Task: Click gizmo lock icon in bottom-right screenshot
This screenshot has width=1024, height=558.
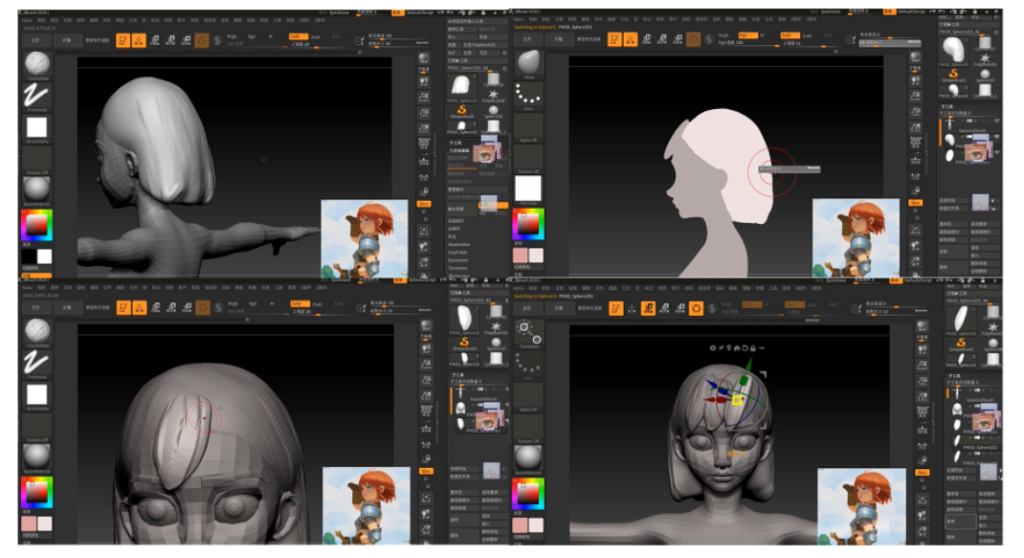Action: tap(753, 348)
